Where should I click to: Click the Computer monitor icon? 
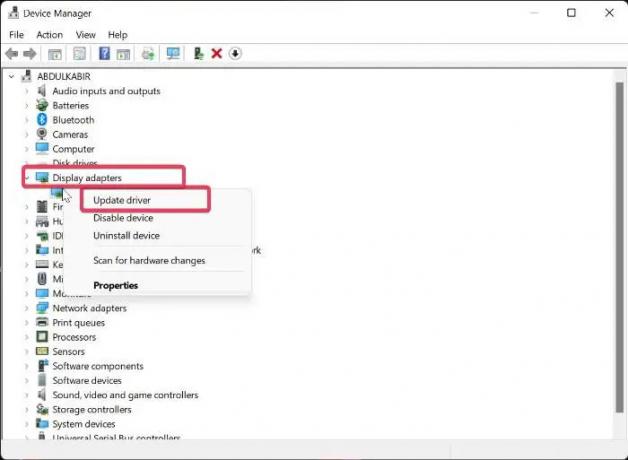pos(42,149)
